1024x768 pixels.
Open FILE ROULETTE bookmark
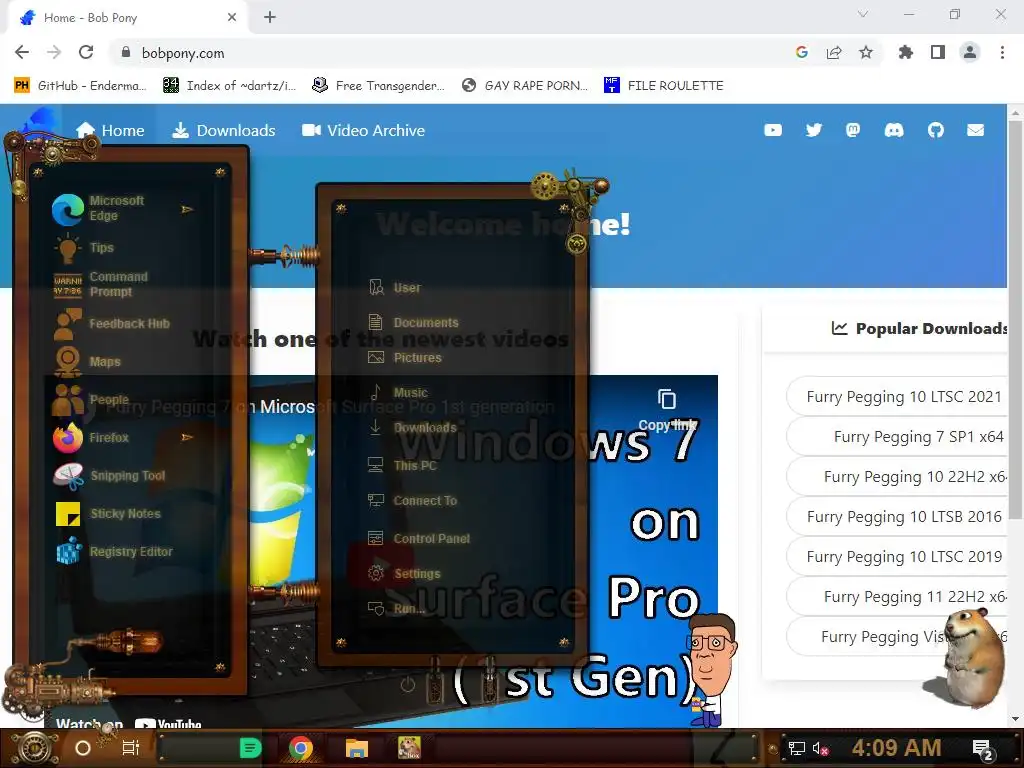click(664, 85)
